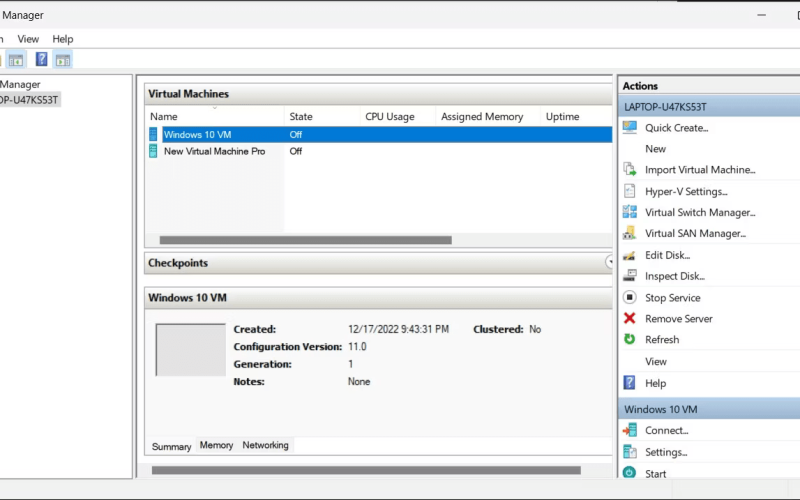
Task: Switch to the Memory tab
Action: (216, 445)
